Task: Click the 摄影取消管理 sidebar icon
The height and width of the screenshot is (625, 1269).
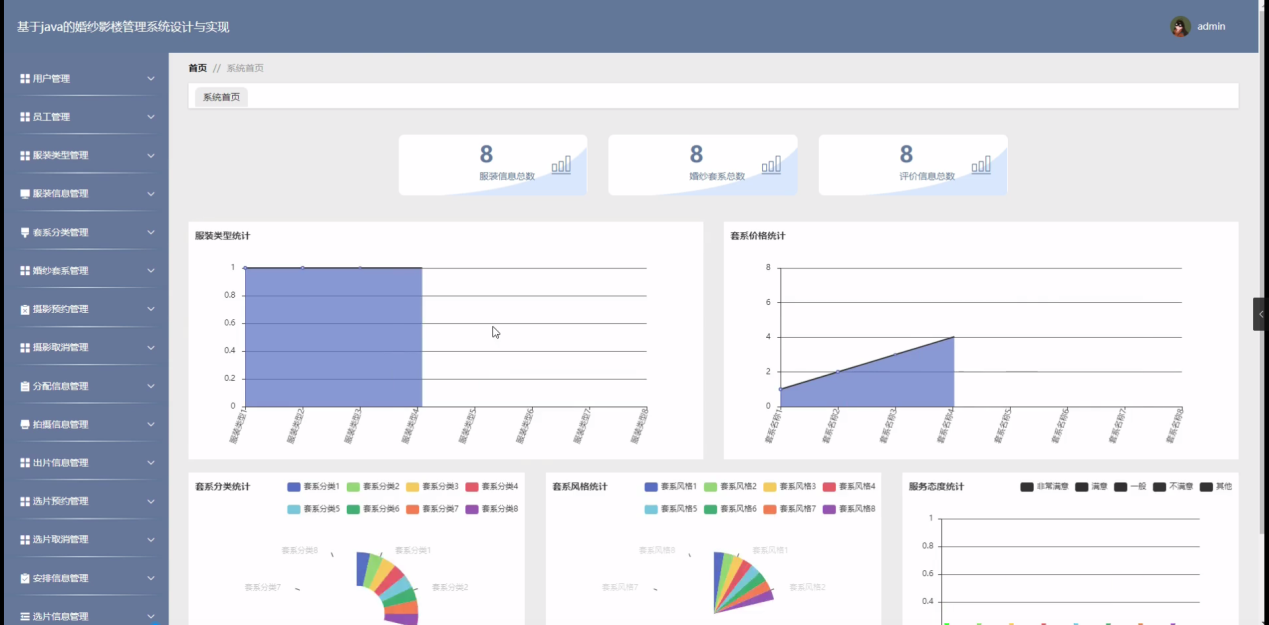Action: coord(25,347)
